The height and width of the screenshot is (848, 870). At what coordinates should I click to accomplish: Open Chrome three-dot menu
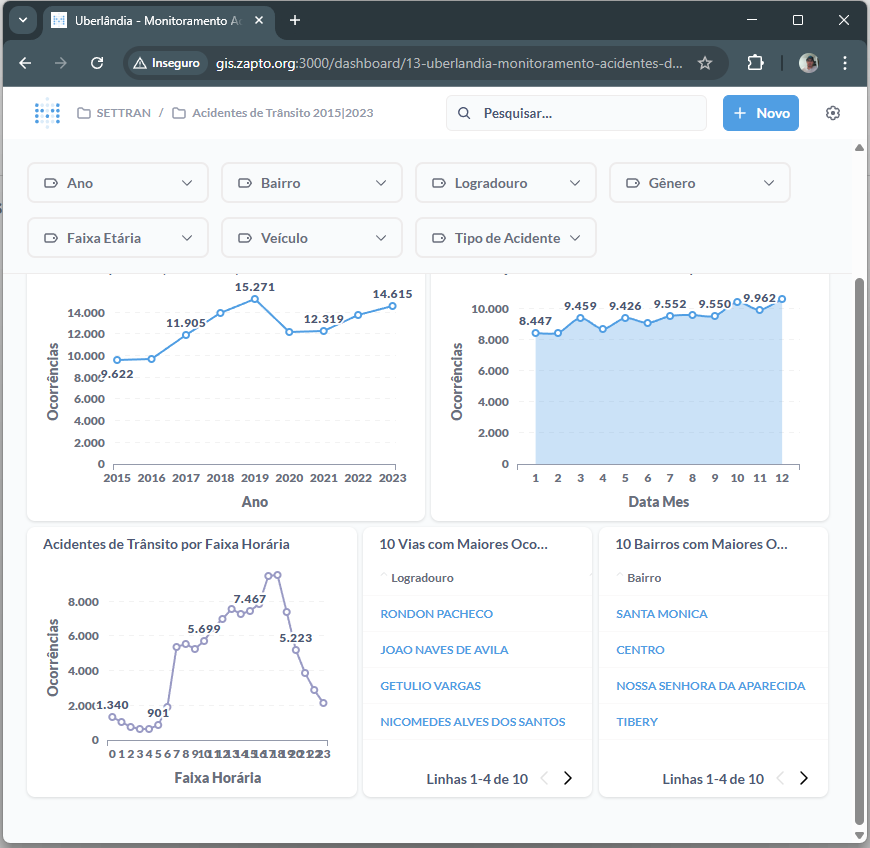coord(845,63)
